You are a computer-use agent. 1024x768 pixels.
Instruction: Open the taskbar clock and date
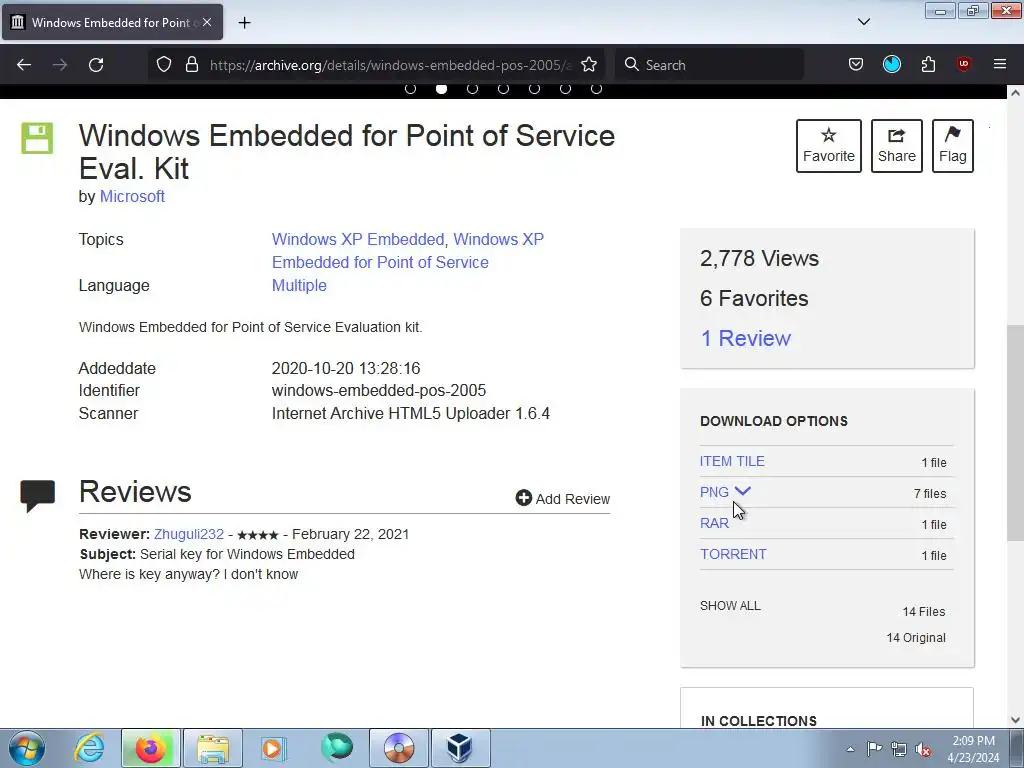974,749
